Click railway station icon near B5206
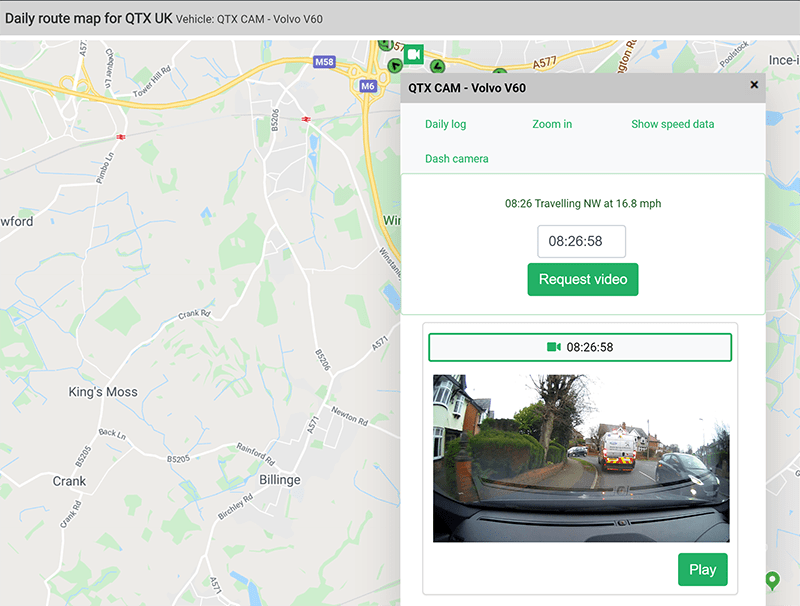 point(305,118)
